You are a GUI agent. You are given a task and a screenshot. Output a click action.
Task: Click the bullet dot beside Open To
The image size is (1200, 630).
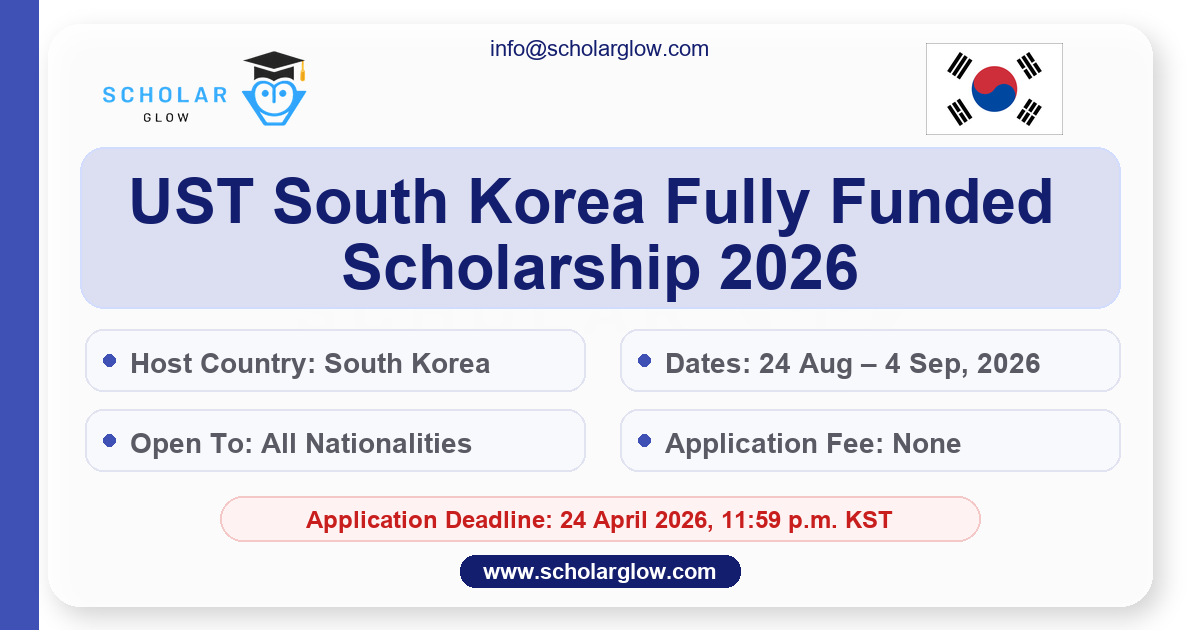[110, 441]
